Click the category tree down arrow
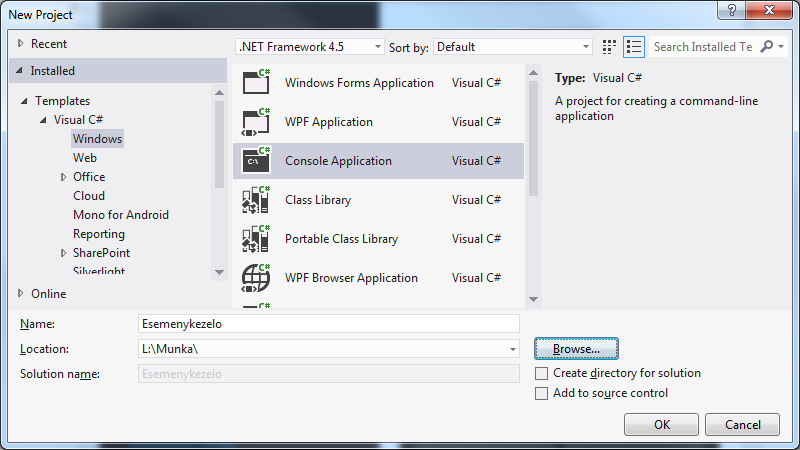 click(219, 272)
